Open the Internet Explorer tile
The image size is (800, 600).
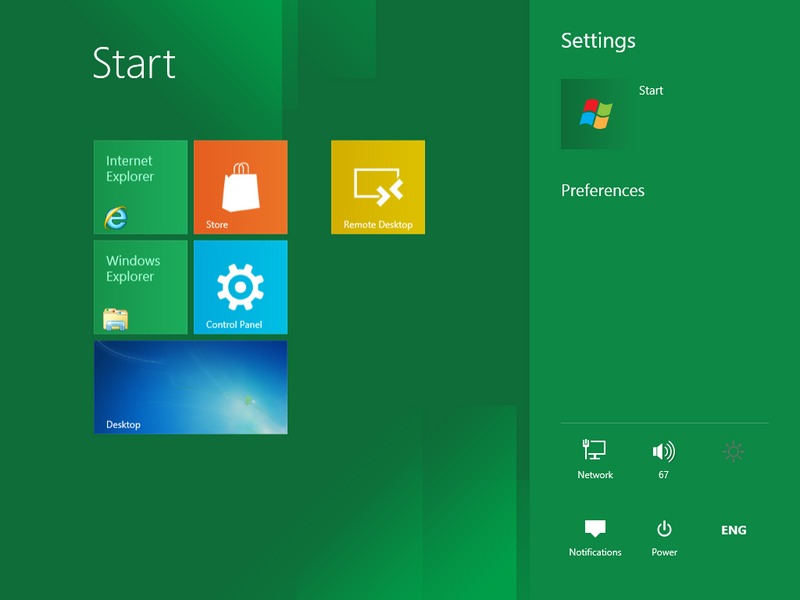click(x=140, y=187)
